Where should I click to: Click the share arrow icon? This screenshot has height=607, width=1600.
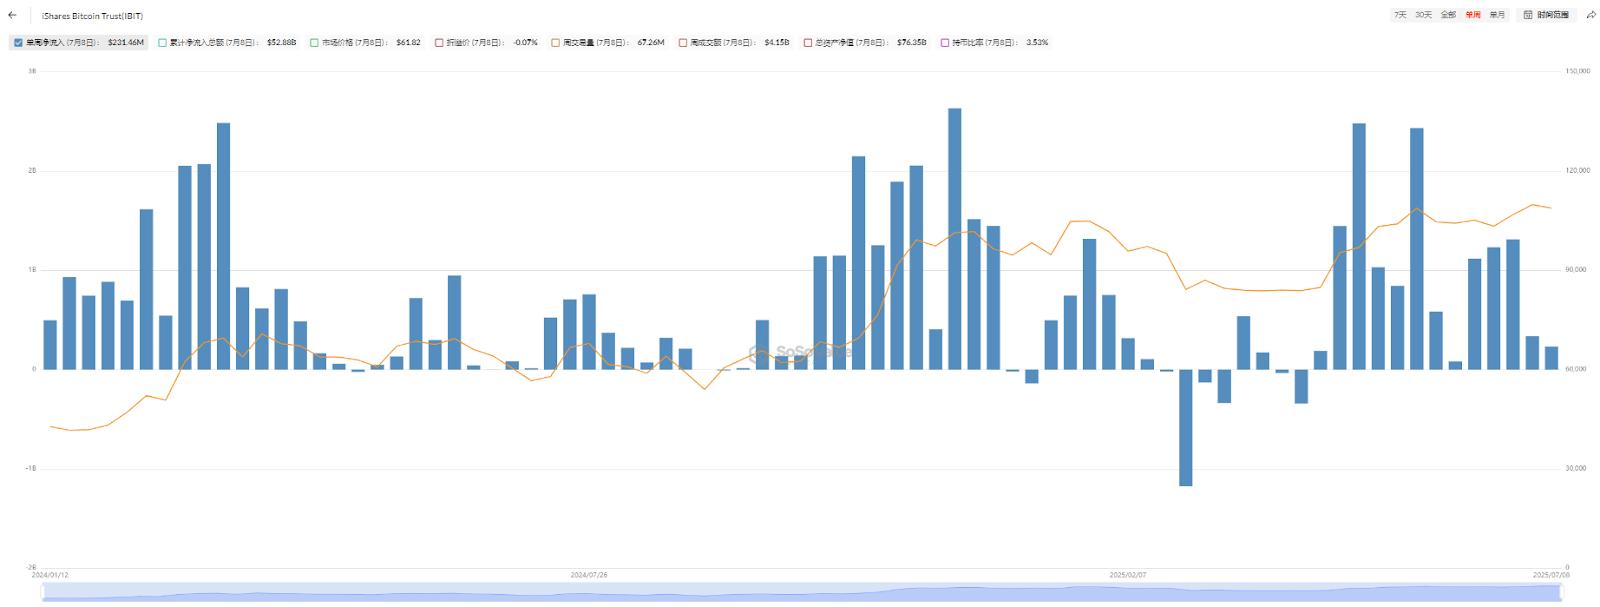(1591, 15)
